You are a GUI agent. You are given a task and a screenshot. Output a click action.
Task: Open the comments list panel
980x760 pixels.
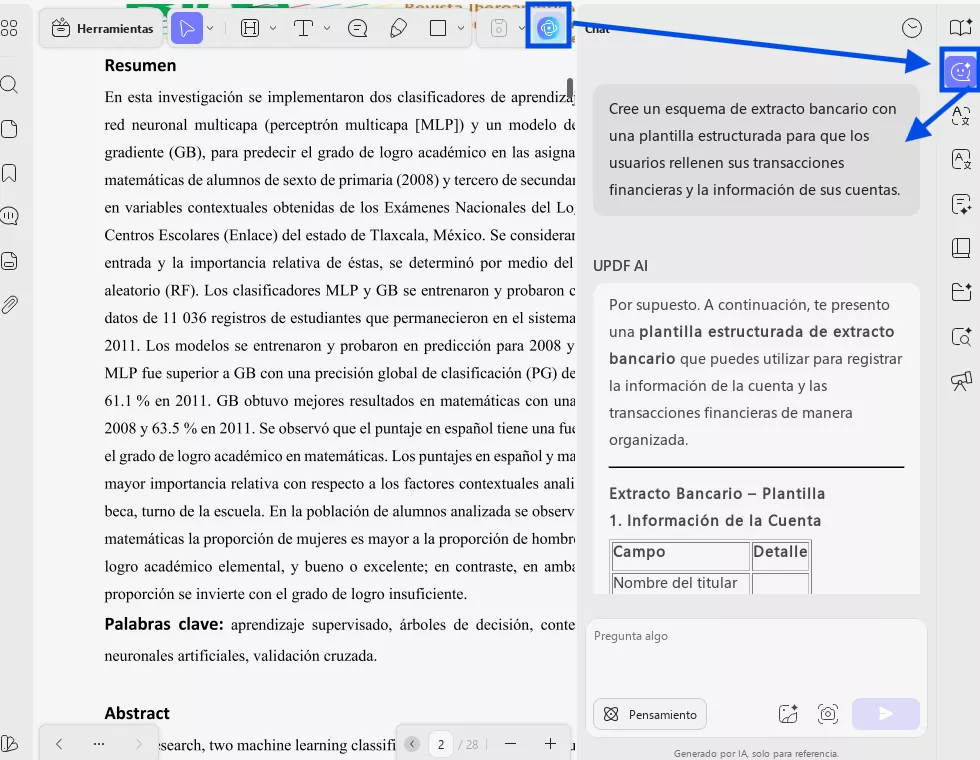click(9, 216)
